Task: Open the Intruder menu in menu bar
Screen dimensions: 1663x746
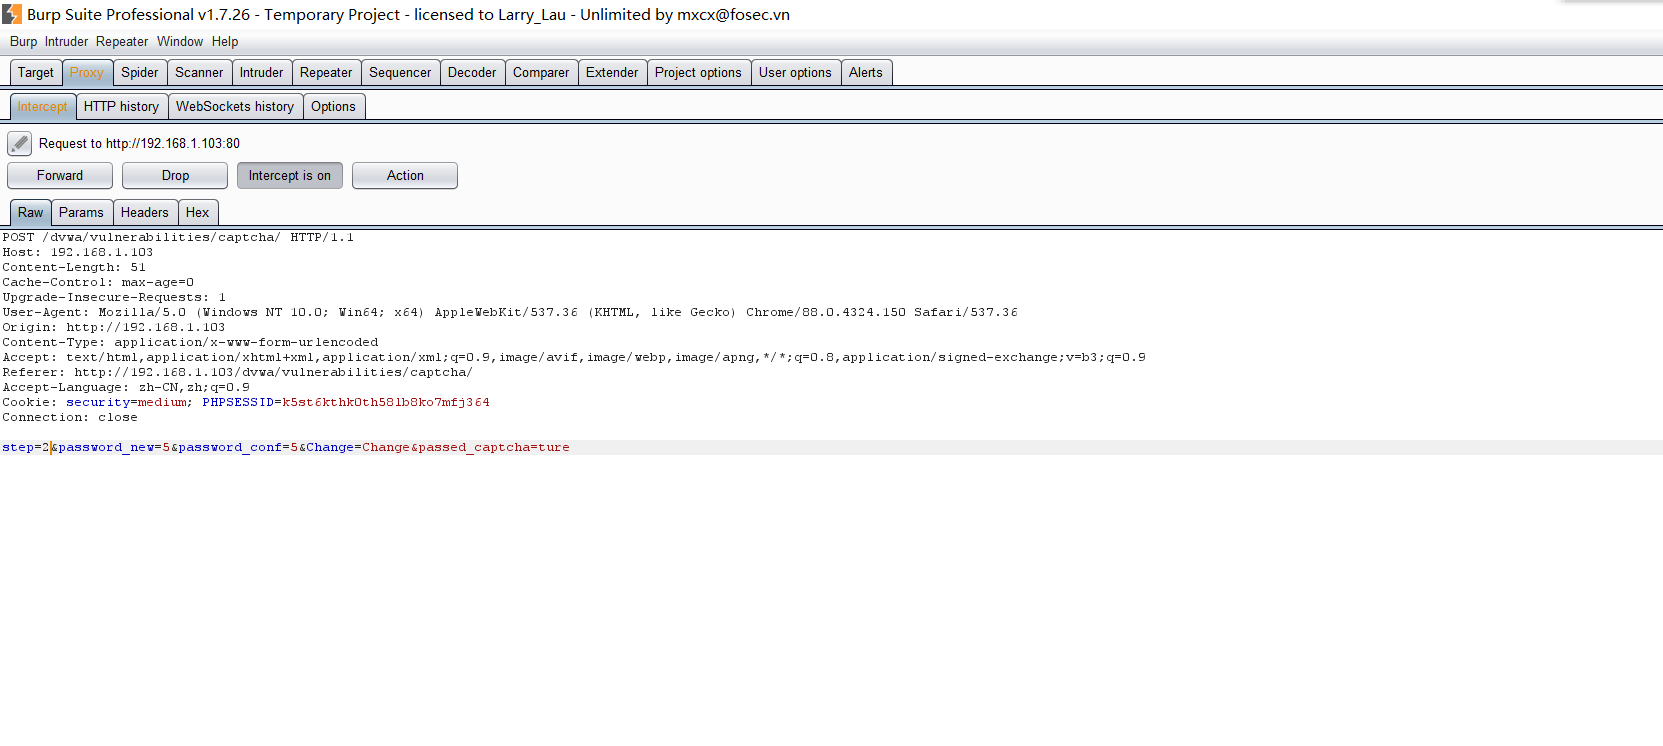Action: (66, 42)
